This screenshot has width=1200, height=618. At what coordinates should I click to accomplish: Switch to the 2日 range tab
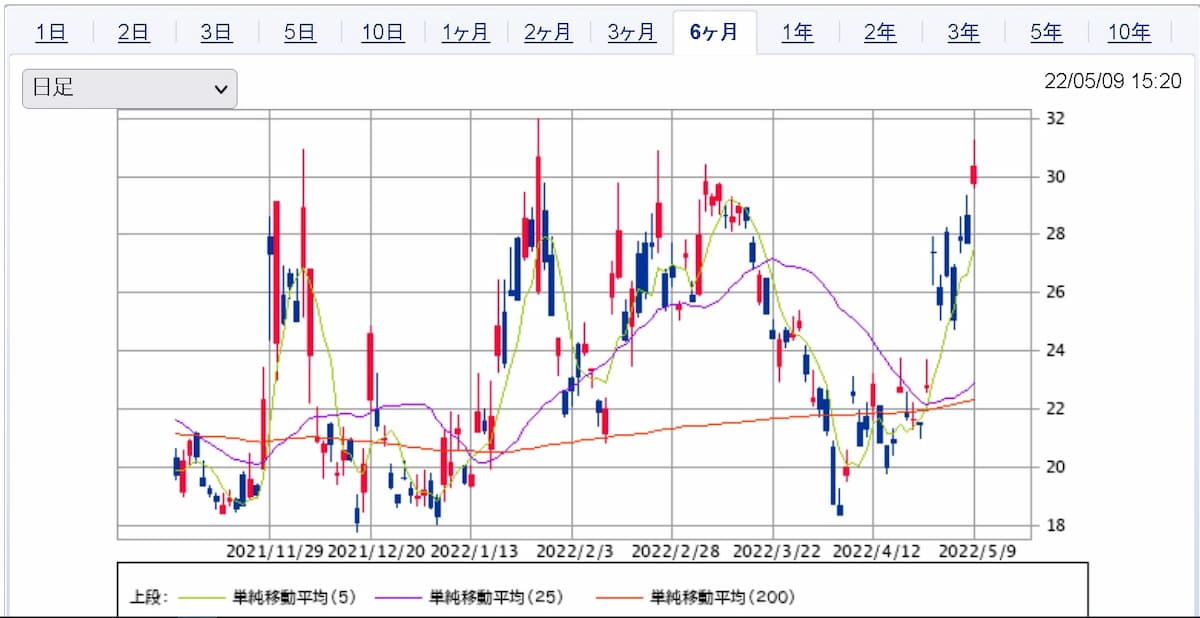tap(133, 32)
